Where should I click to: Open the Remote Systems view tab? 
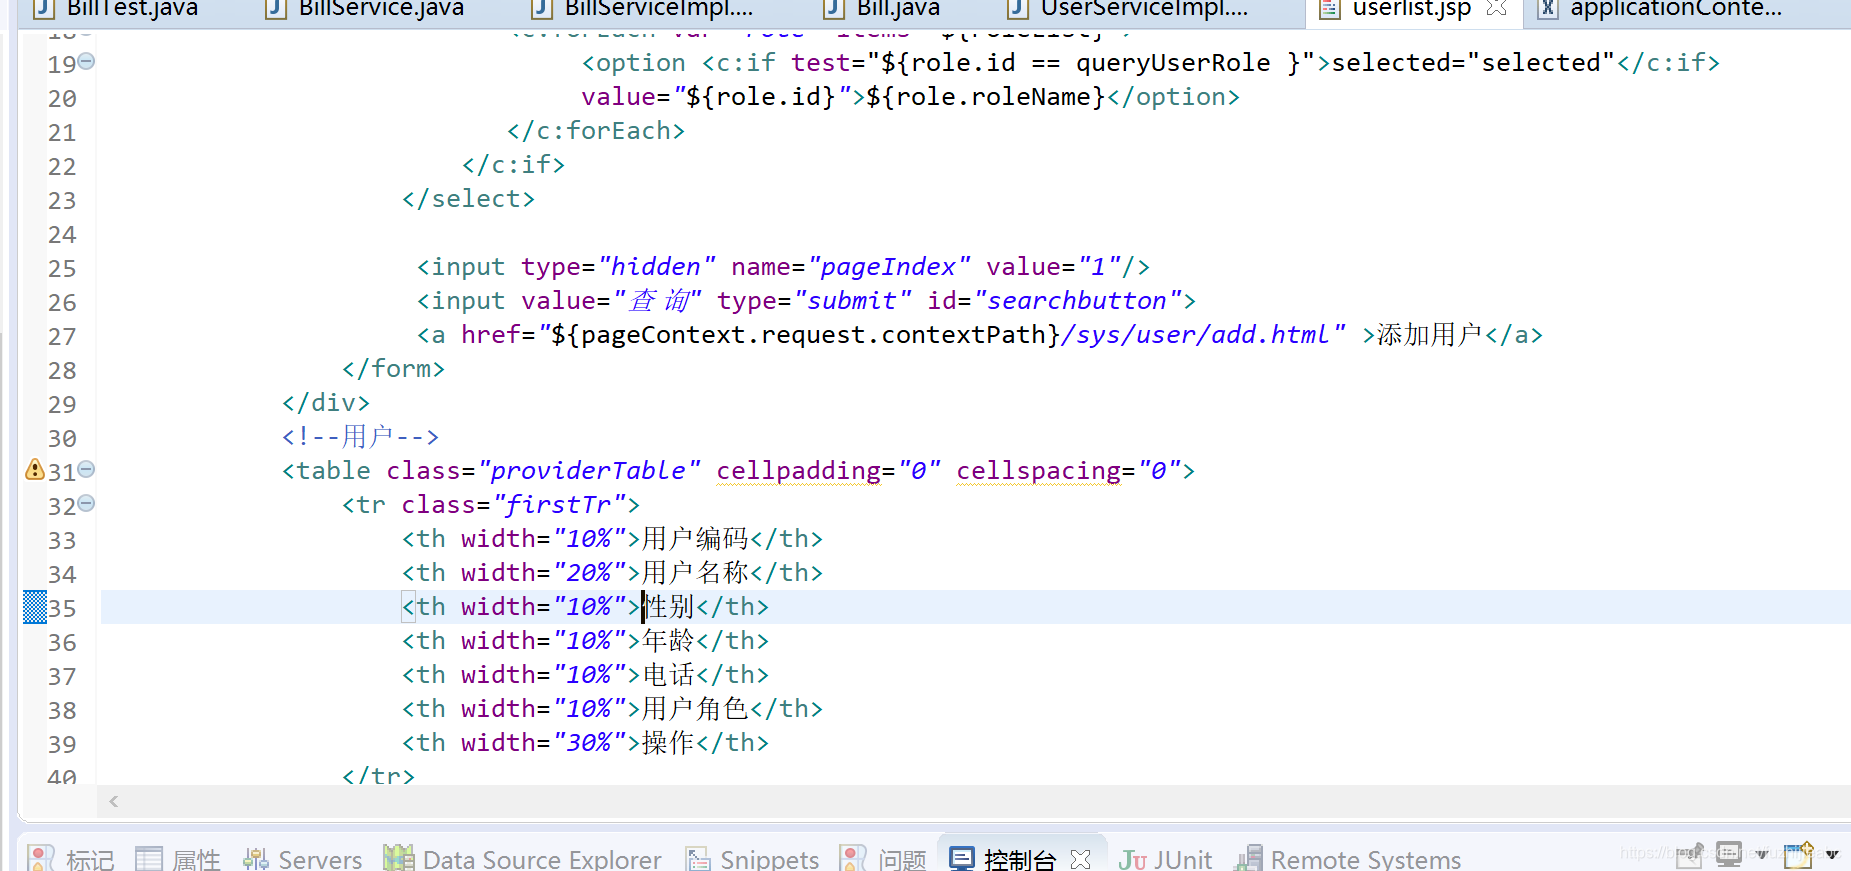point(1366,860)
